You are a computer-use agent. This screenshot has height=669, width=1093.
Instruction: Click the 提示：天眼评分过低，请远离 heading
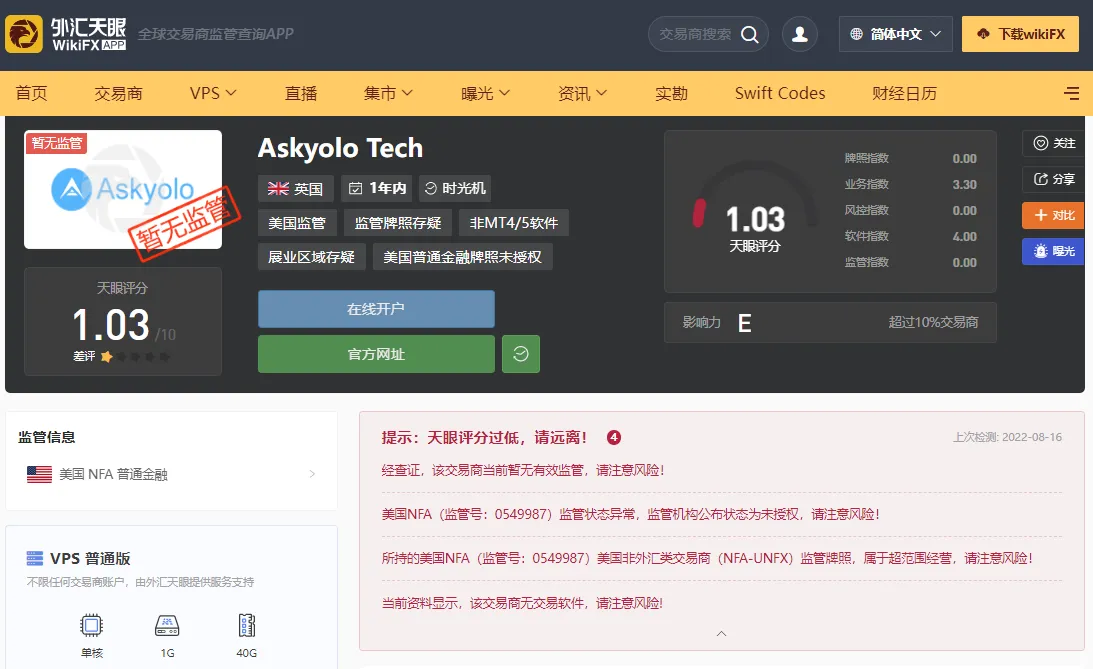pos(484,437)
